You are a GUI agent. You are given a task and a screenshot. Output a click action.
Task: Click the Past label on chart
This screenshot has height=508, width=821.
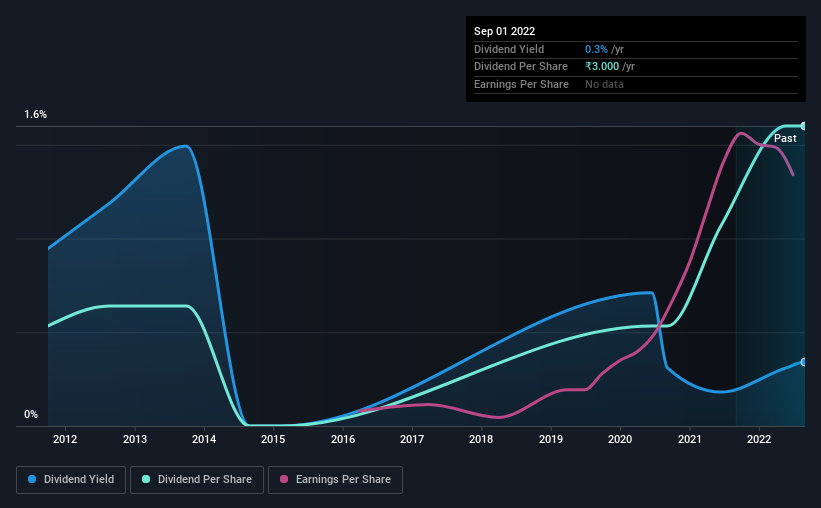pos(785,138)
